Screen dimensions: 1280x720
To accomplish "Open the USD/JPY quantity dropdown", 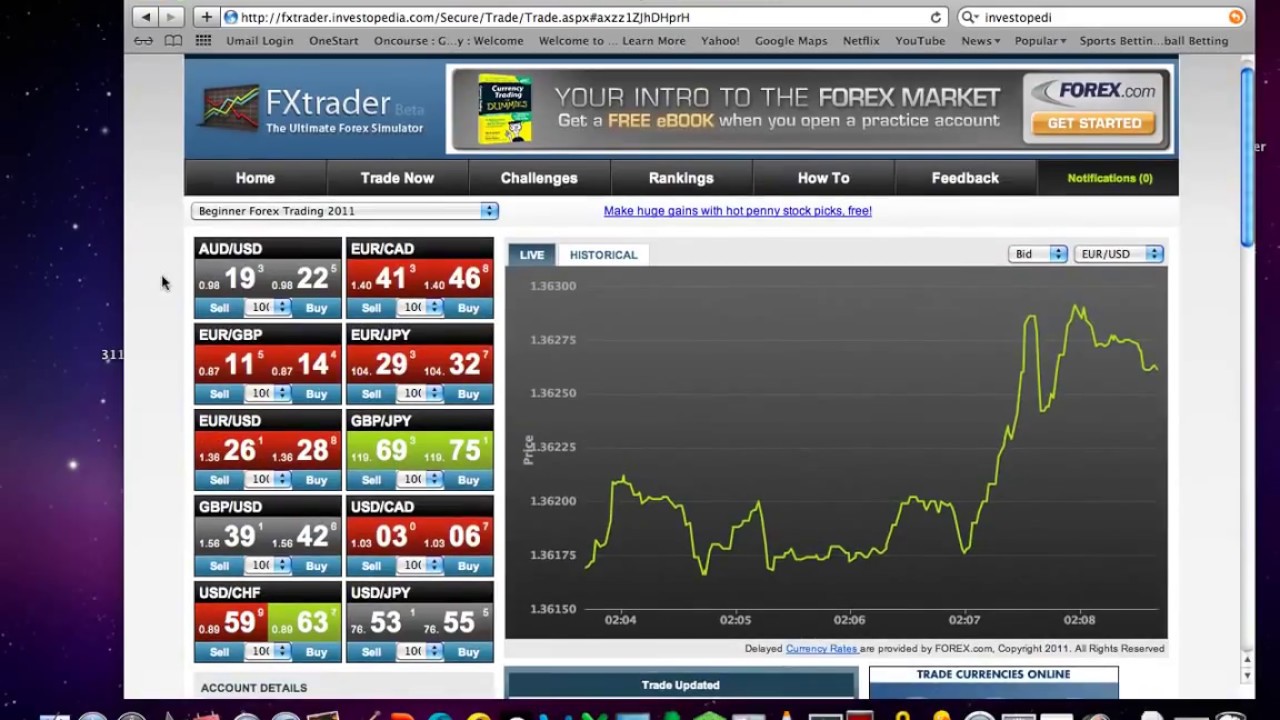I will tap(421, 651).
